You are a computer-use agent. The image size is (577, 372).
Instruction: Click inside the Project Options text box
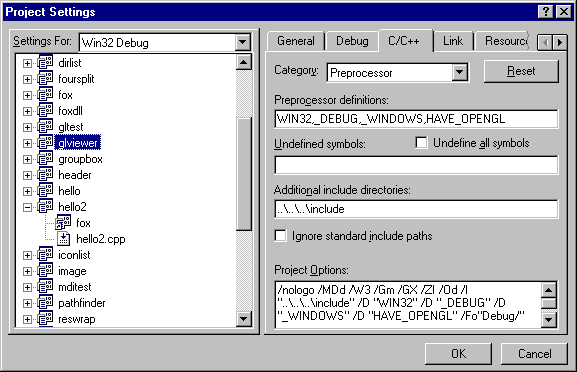point(408,304)
